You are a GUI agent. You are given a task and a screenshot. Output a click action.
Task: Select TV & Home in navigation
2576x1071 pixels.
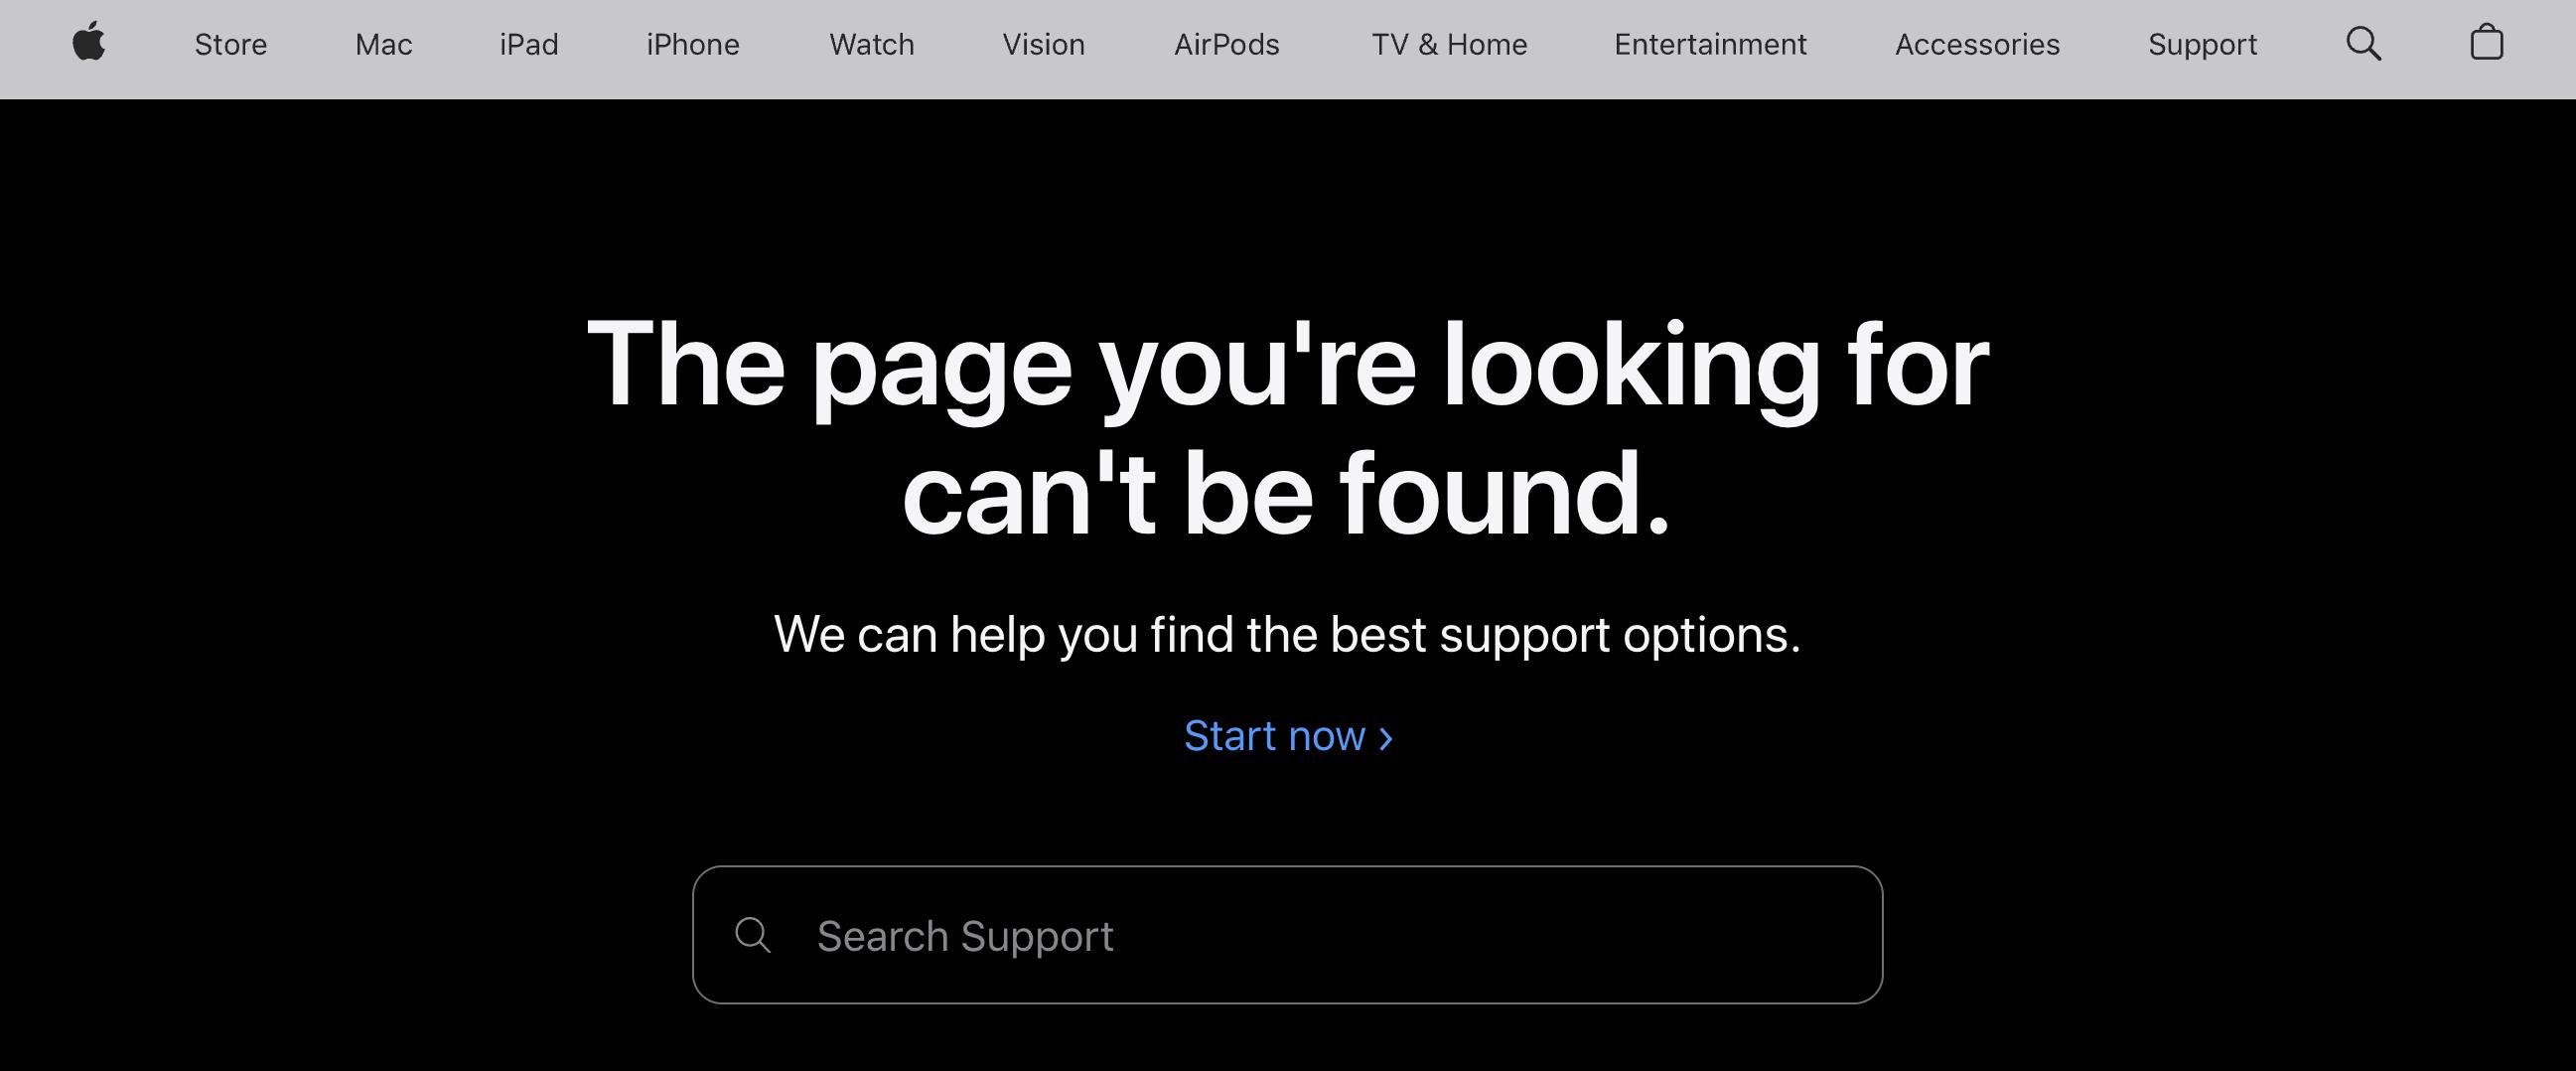pos(1449,44)
